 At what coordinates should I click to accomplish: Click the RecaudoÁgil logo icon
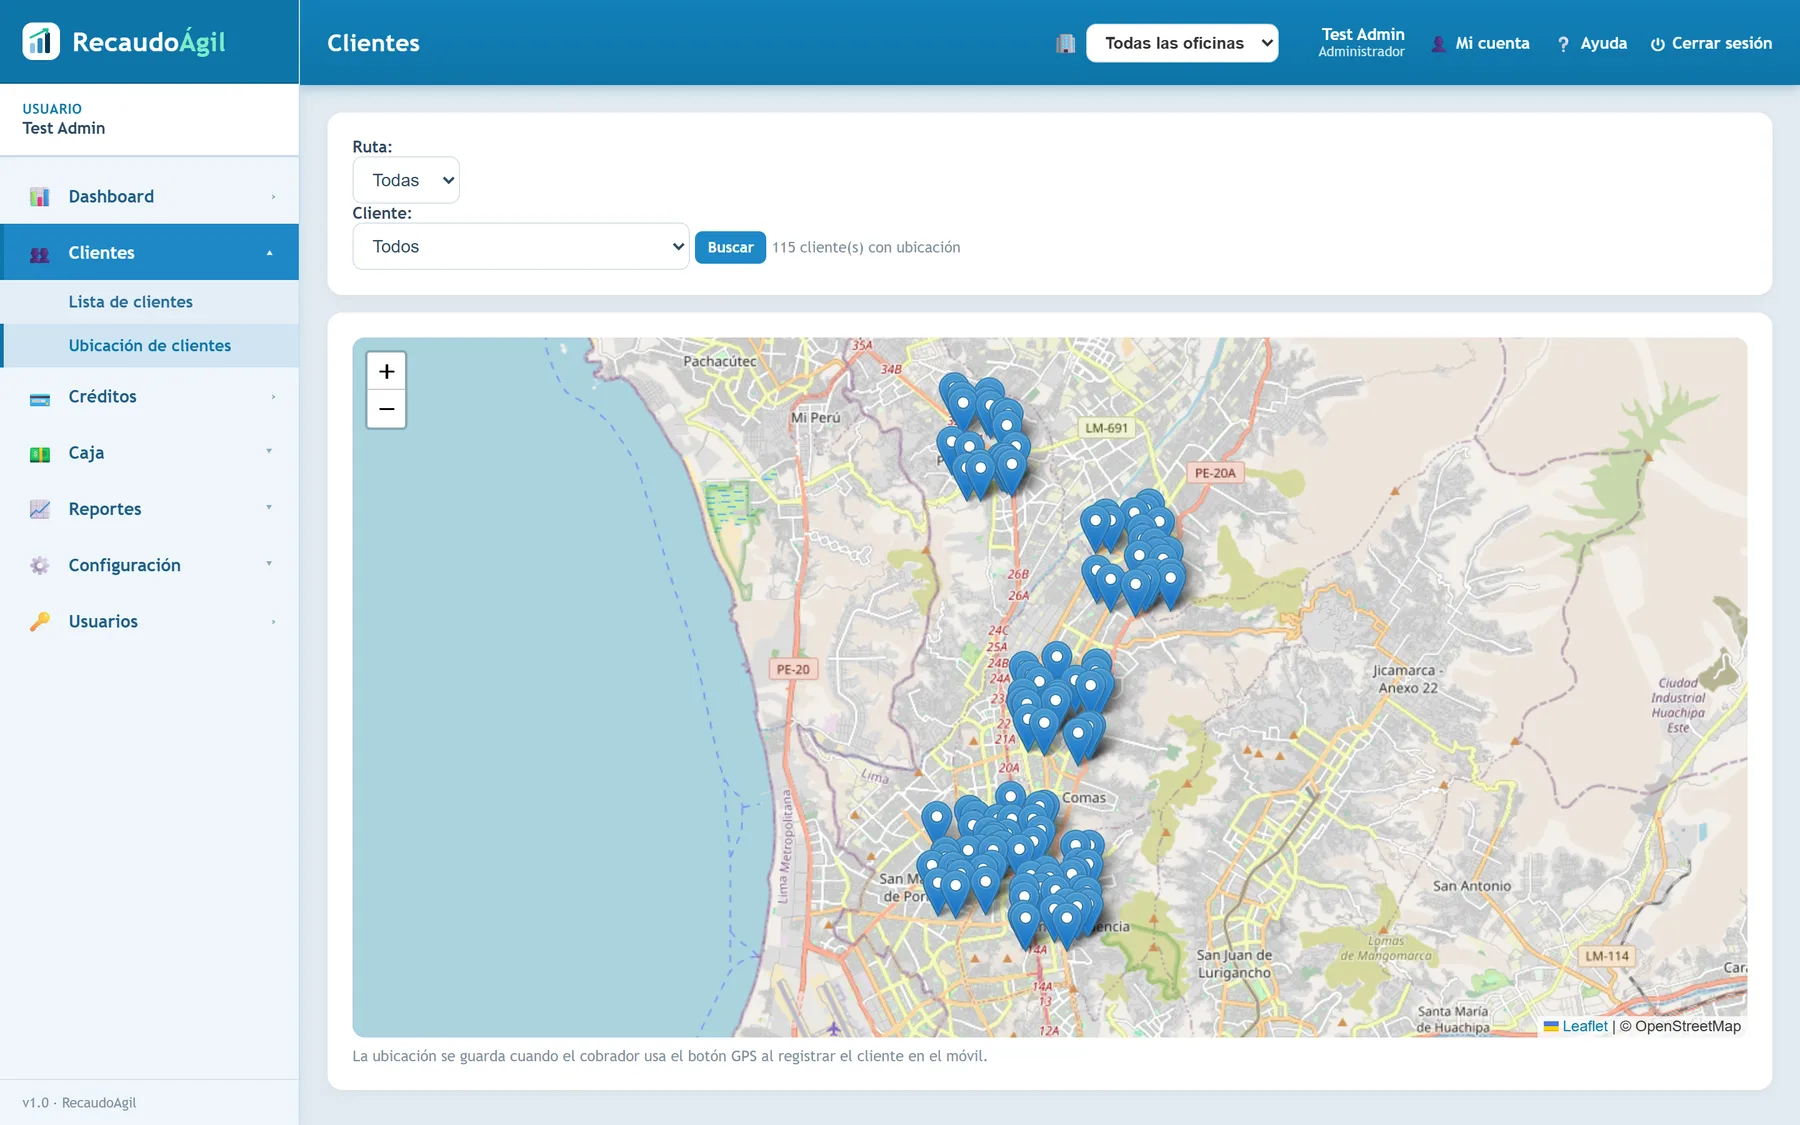click(x=41, y=42)
